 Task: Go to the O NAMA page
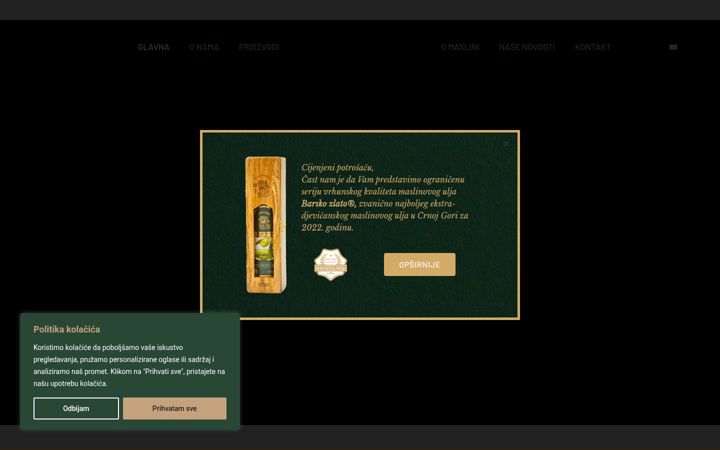[204, 47]
